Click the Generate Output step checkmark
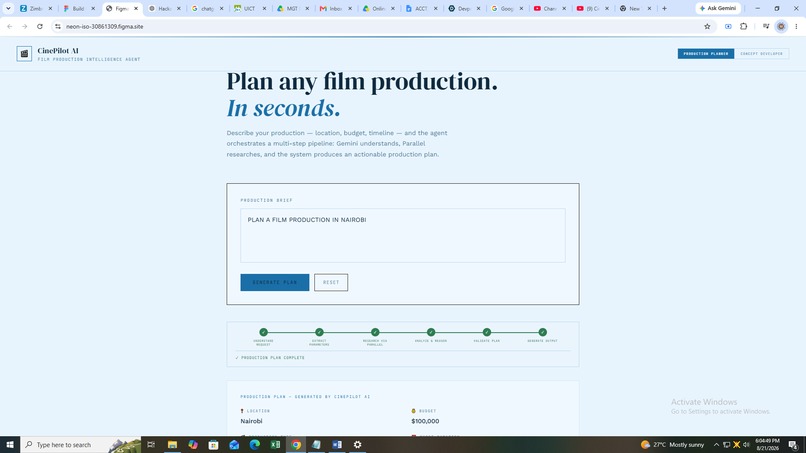Viewport: 806px width, 453px height. (542, 332)
